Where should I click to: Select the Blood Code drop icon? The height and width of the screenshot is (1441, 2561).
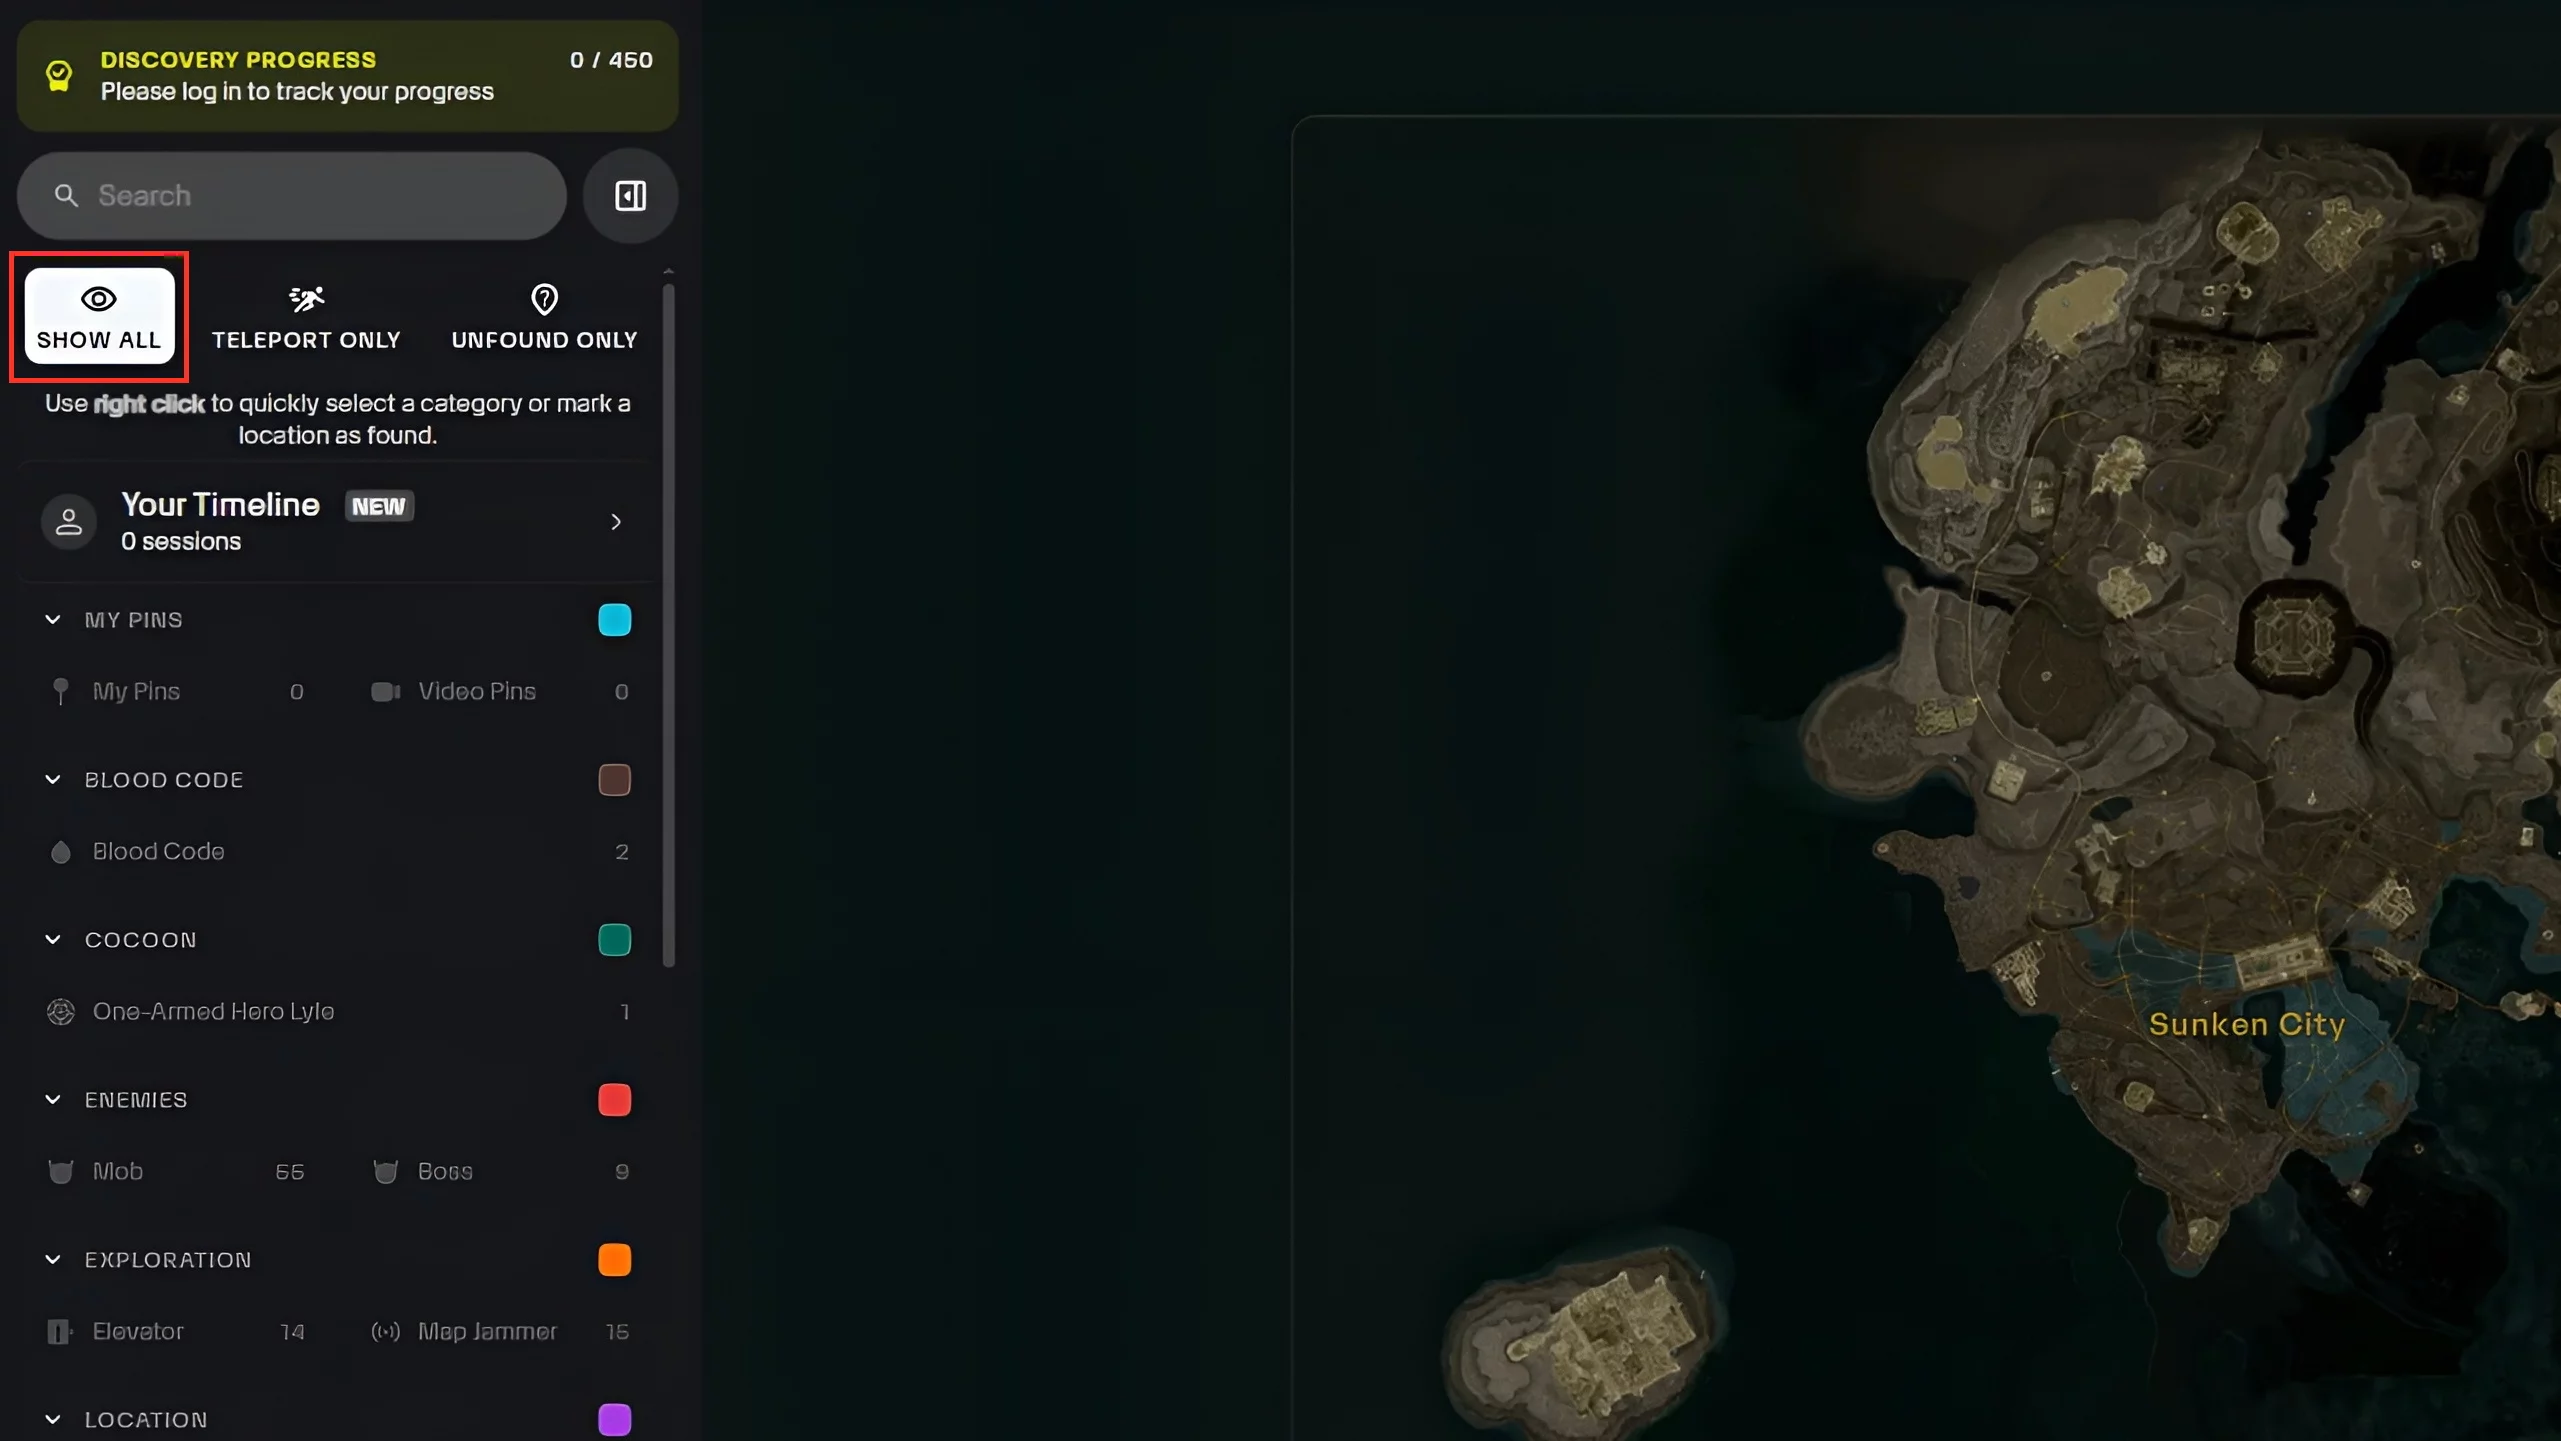(61, 852)
